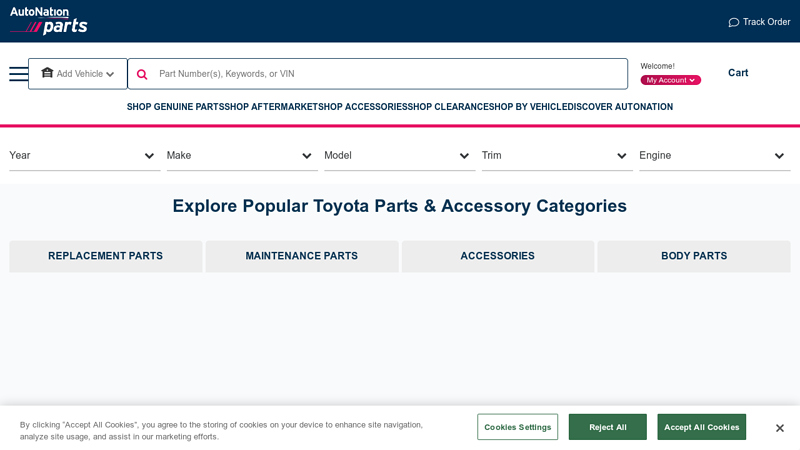The image size is (800, 450).
Task: Open the Cart link
Action: (x=738, y=73)
